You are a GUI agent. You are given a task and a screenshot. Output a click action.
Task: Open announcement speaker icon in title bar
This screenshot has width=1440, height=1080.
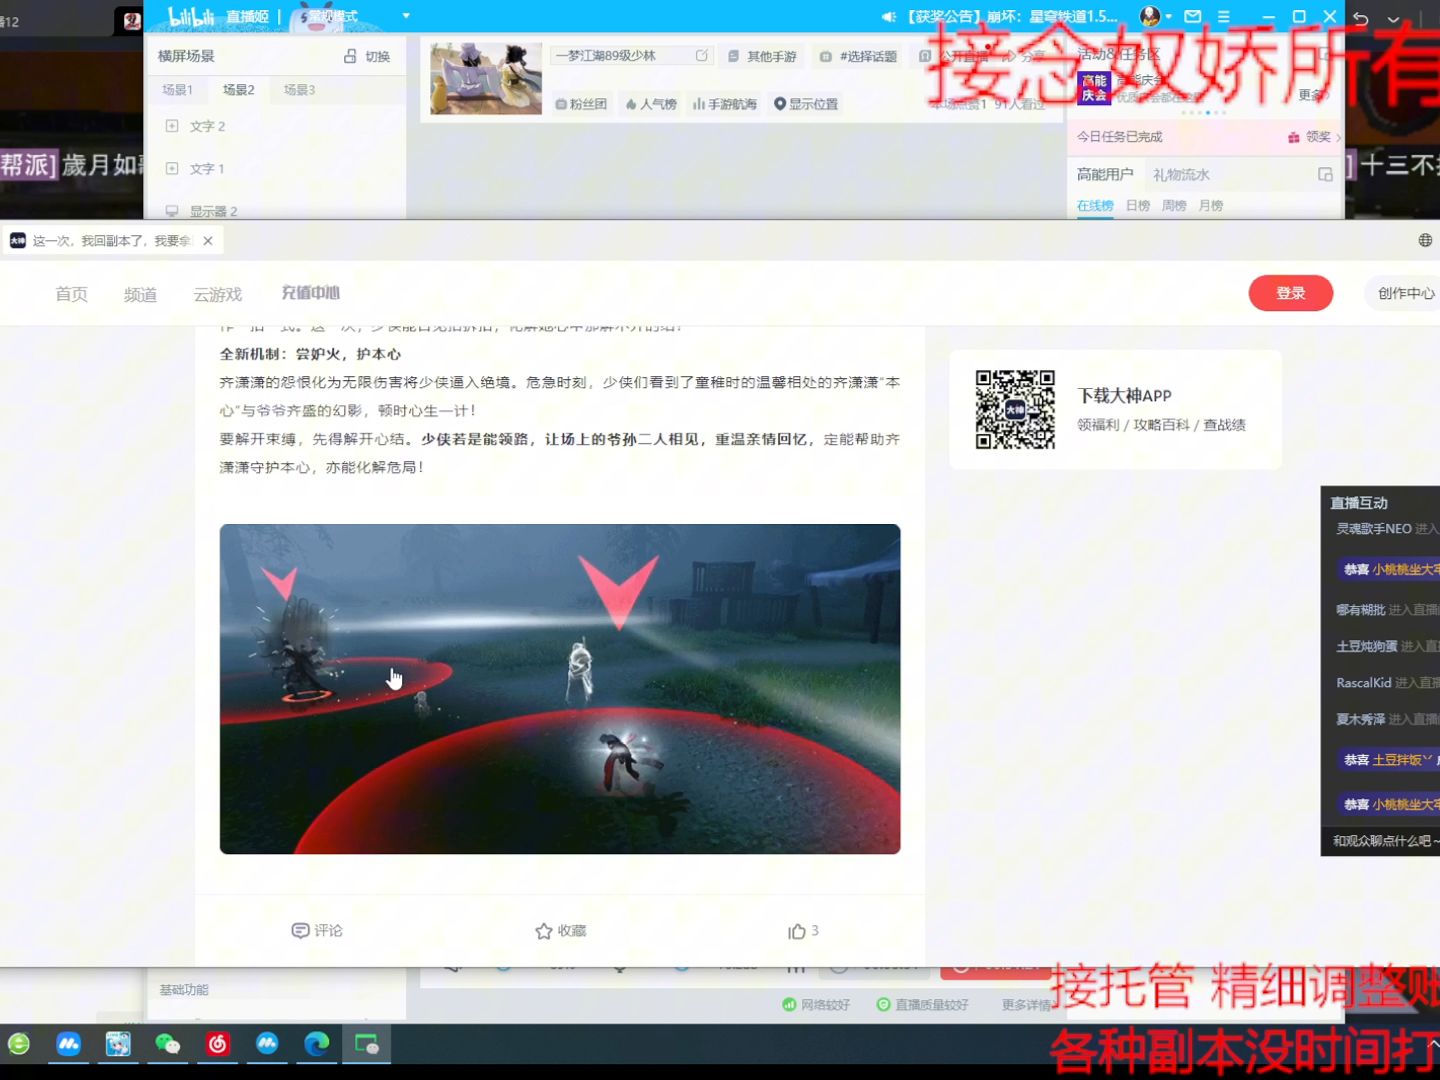pyautogui.click(x=889, y=17)
